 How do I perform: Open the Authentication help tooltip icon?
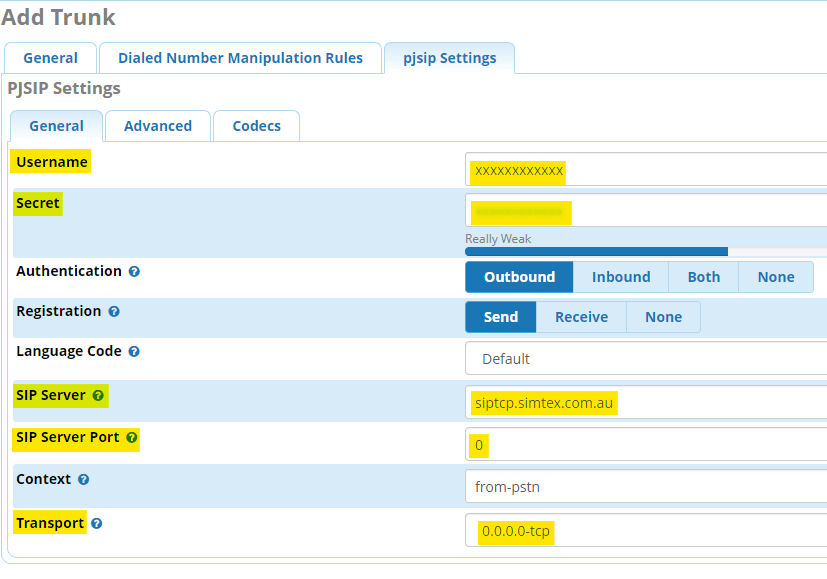[134, 271]
